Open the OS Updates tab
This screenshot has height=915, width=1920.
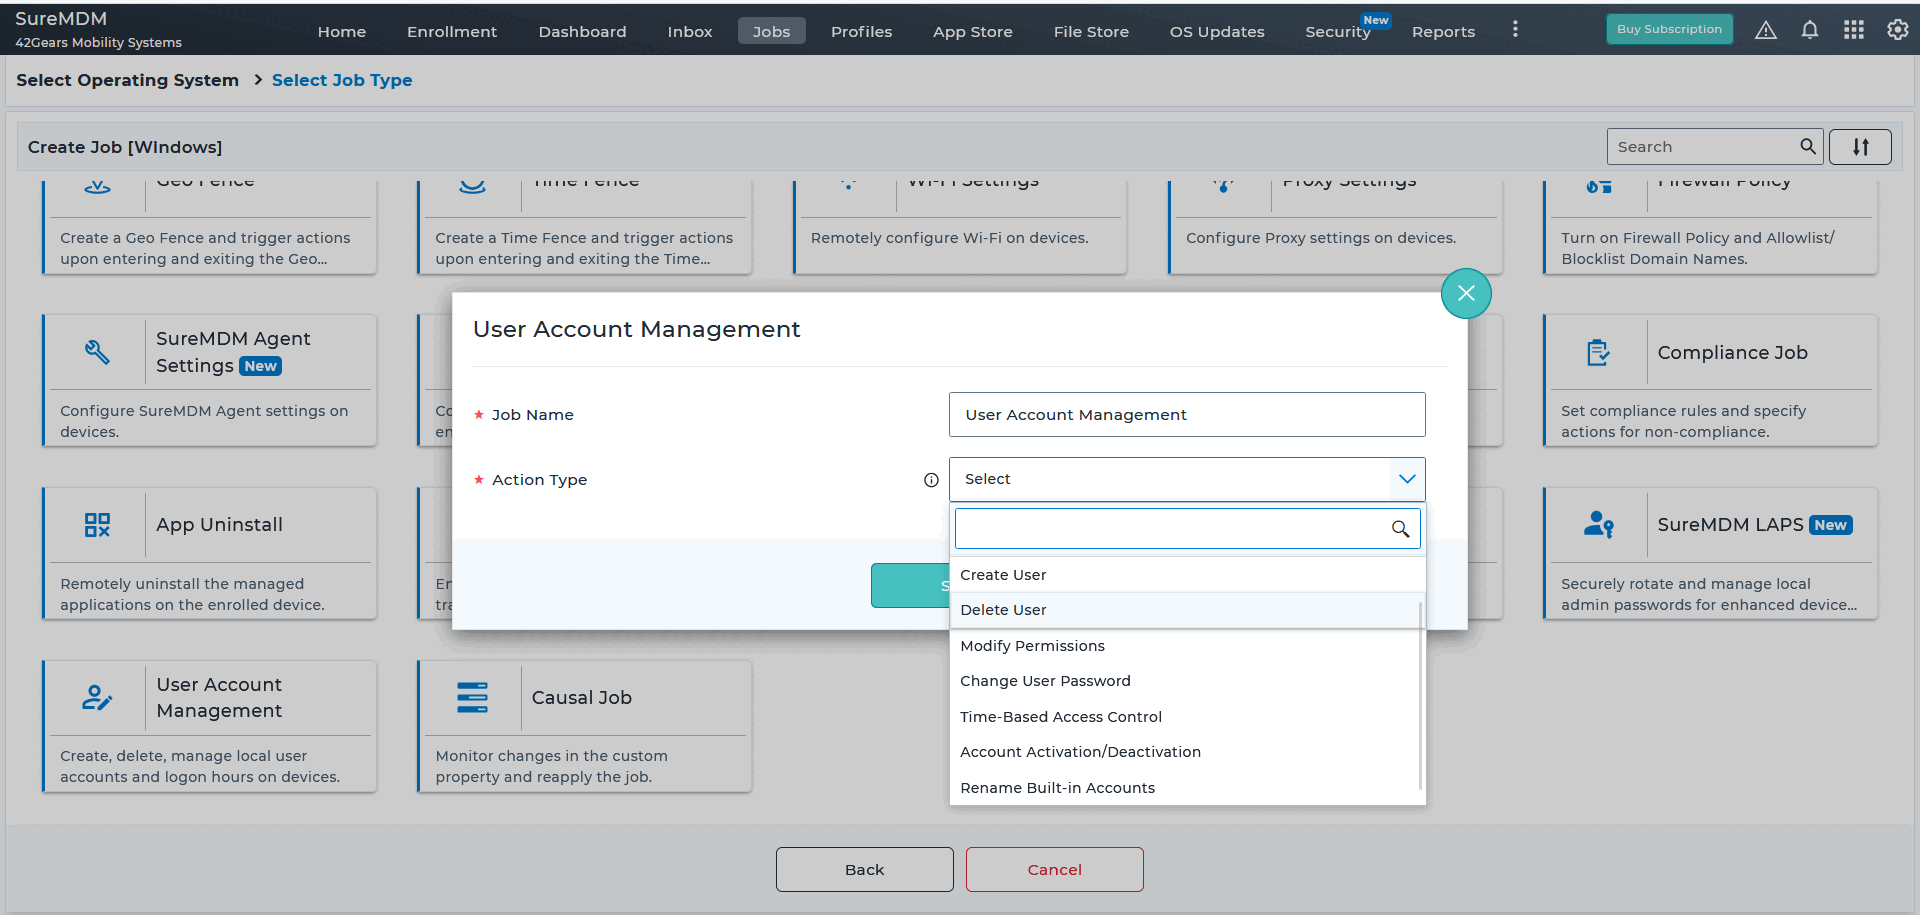[x=1217, y=31]
